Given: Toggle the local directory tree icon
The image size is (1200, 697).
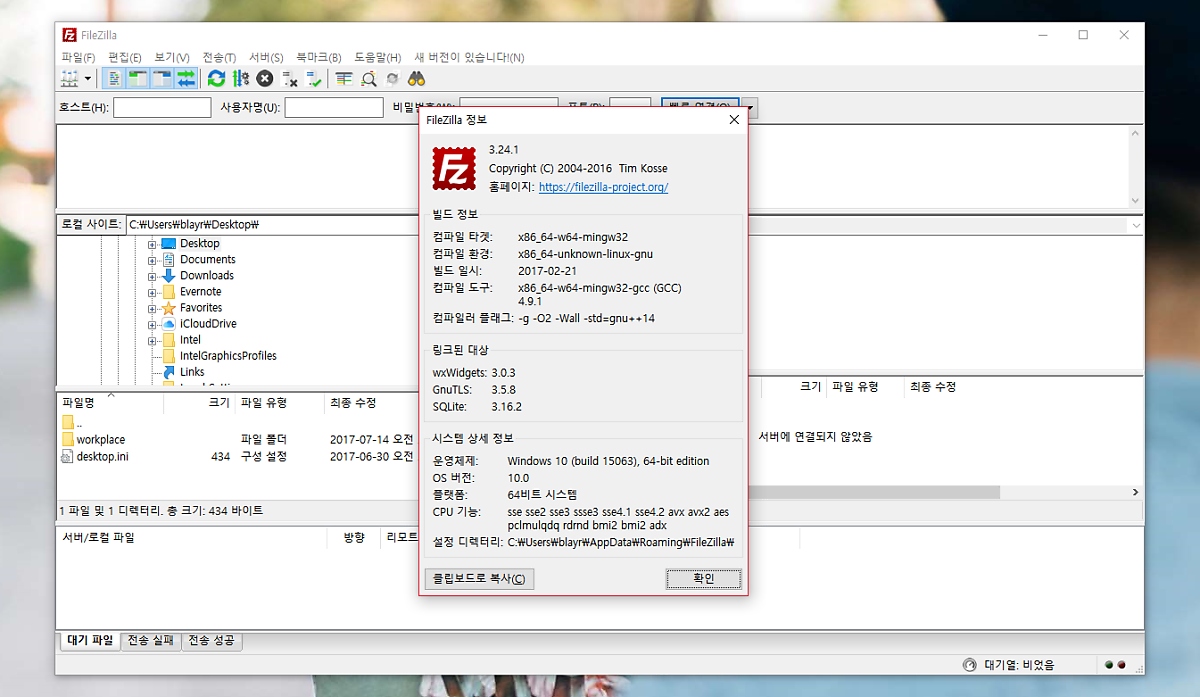Looking at the screenshot, I should [x=138, y=78].
